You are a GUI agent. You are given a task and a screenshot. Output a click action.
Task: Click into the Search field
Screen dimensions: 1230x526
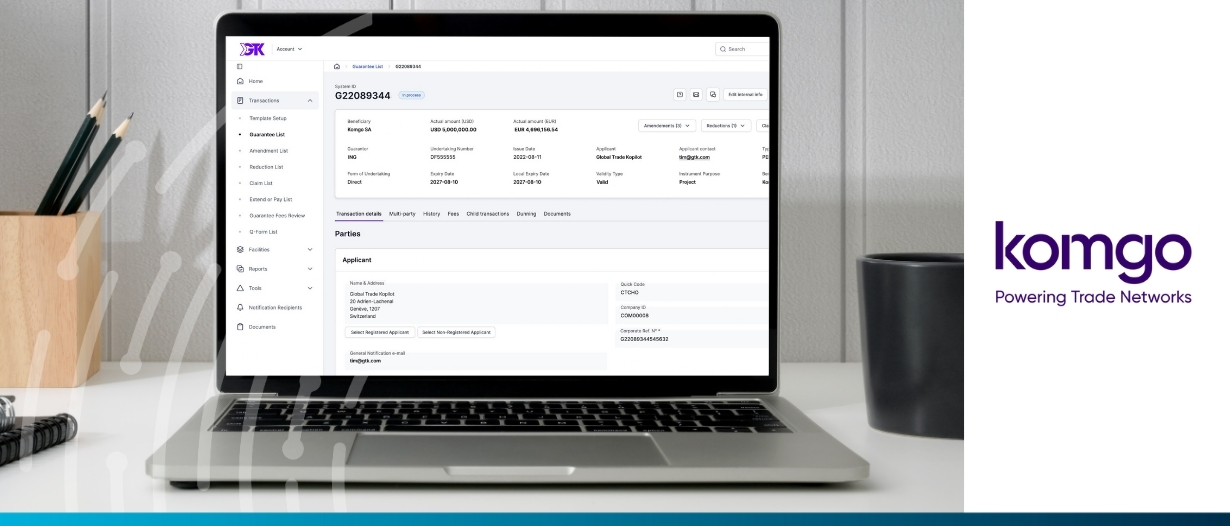tap(742, 49)
